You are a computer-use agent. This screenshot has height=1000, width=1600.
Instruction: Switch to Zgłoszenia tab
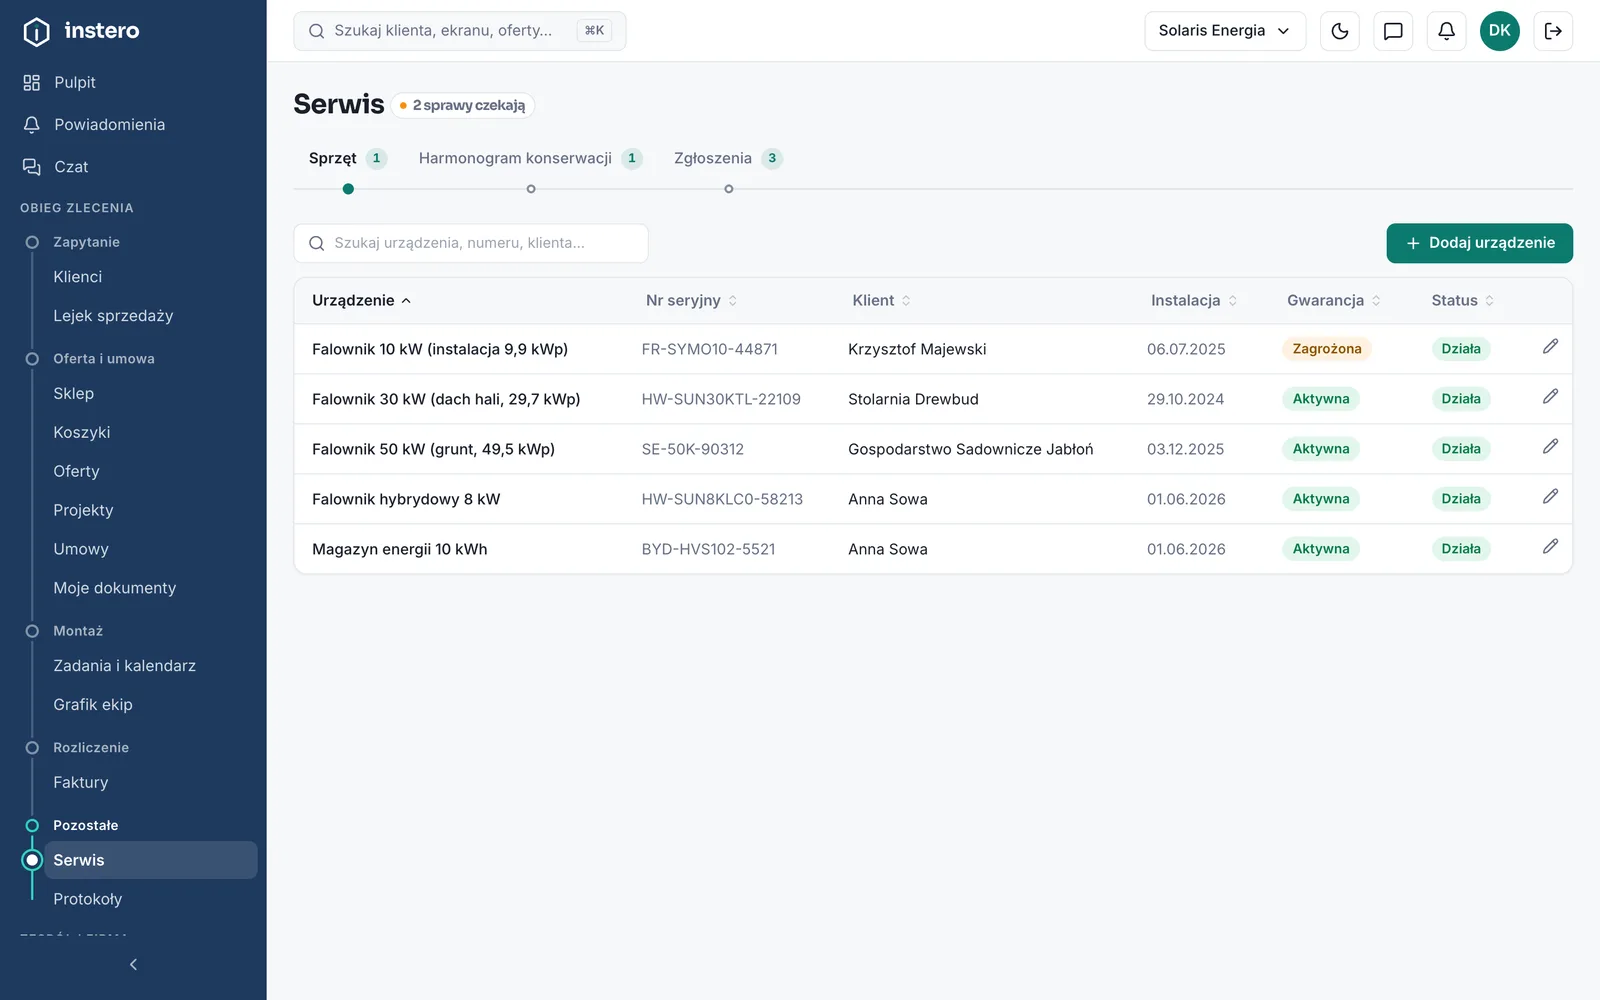click(x=728, y=158)
